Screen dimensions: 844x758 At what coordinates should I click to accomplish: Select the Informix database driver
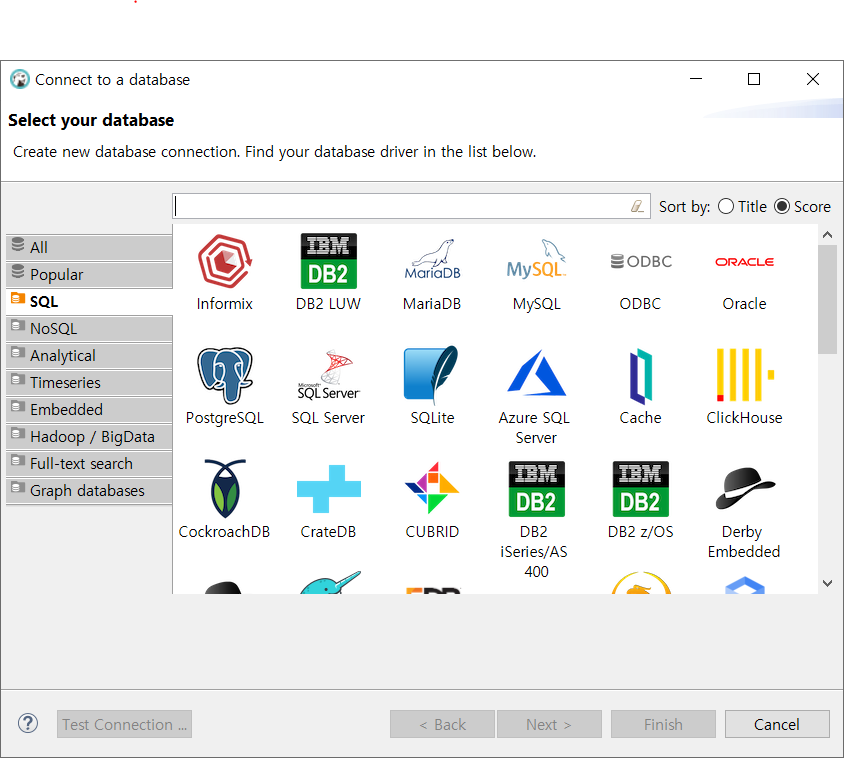point(224,262)
